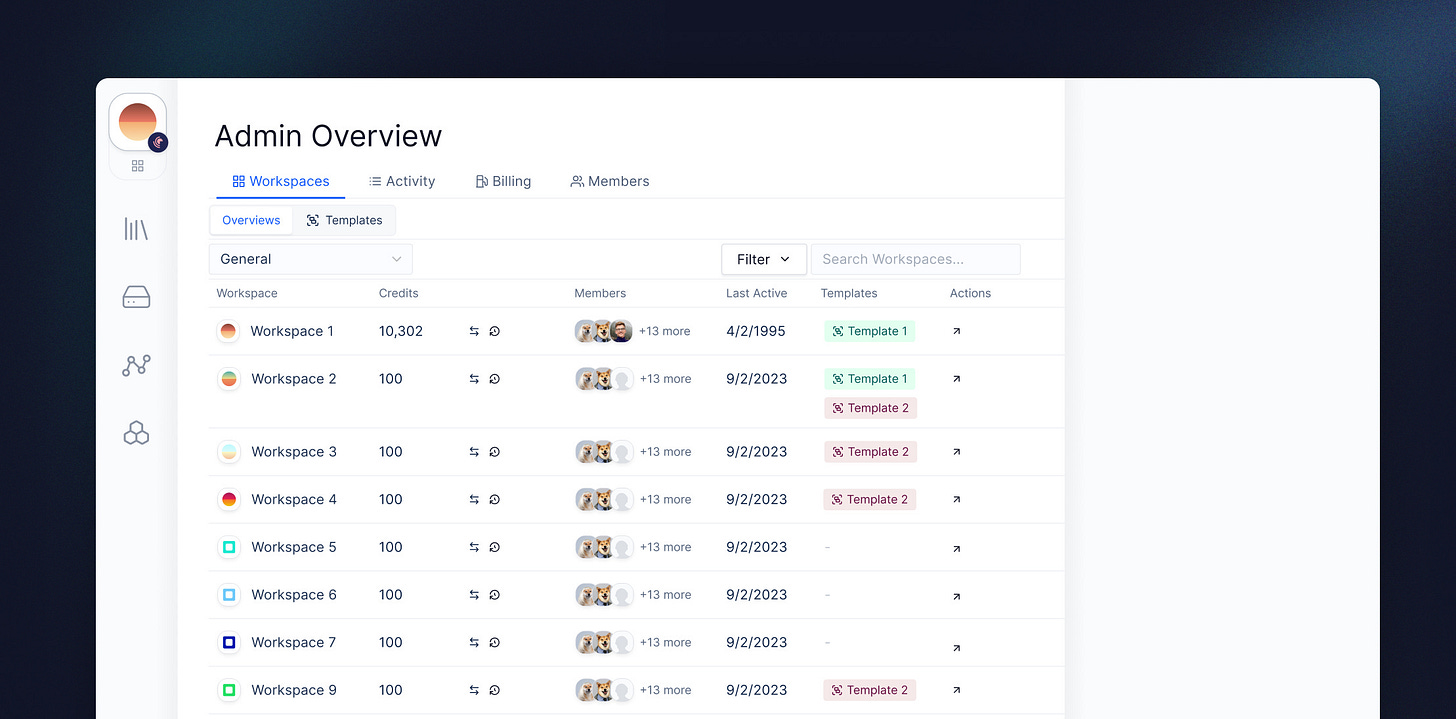Click transfer credits icon for Workspace 6

click(474, 595)
